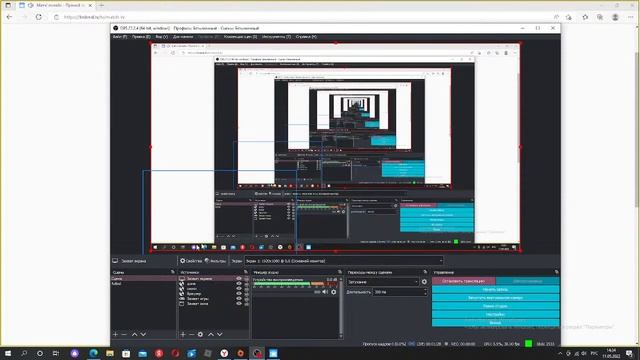
Task: Click the Audio Mixer vertical scrollbar
Action: (341, 306)
